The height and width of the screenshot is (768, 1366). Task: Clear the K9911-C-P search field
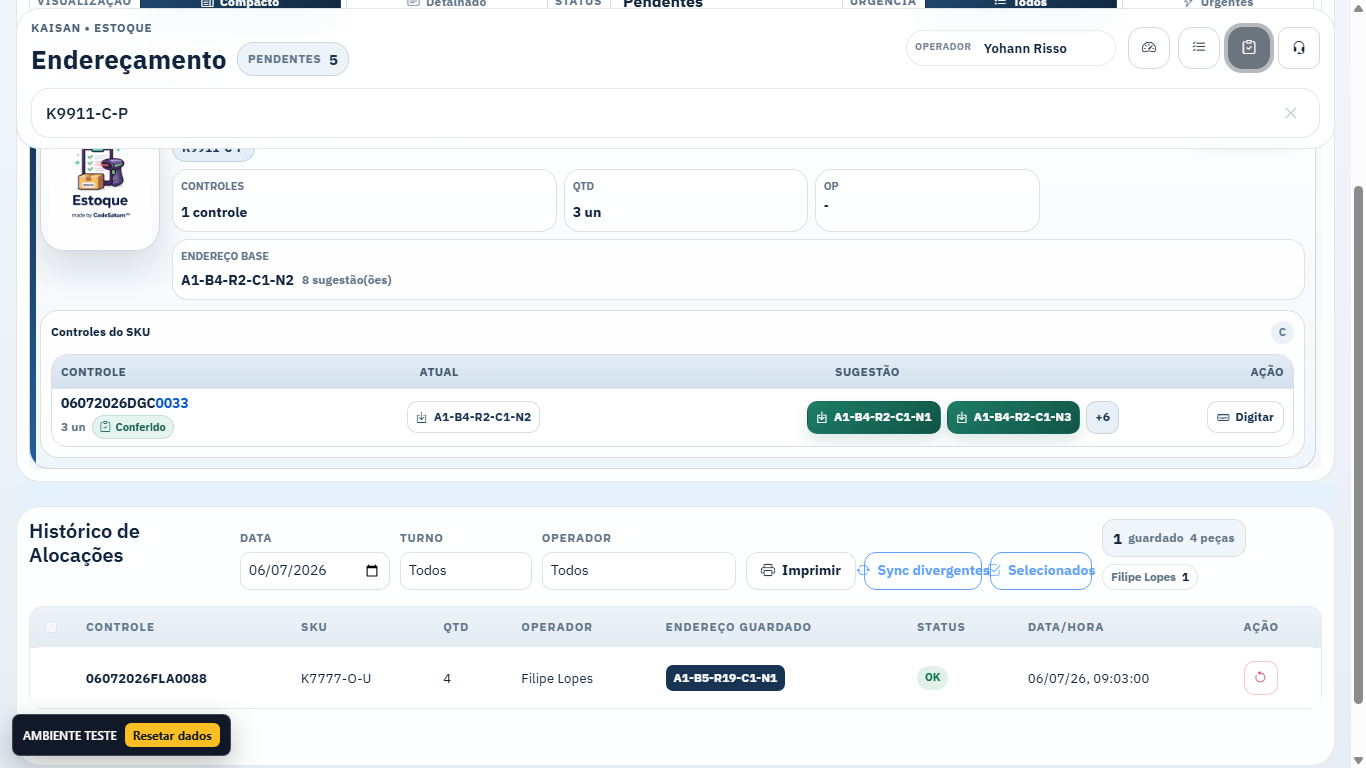tap(1291, 113)
